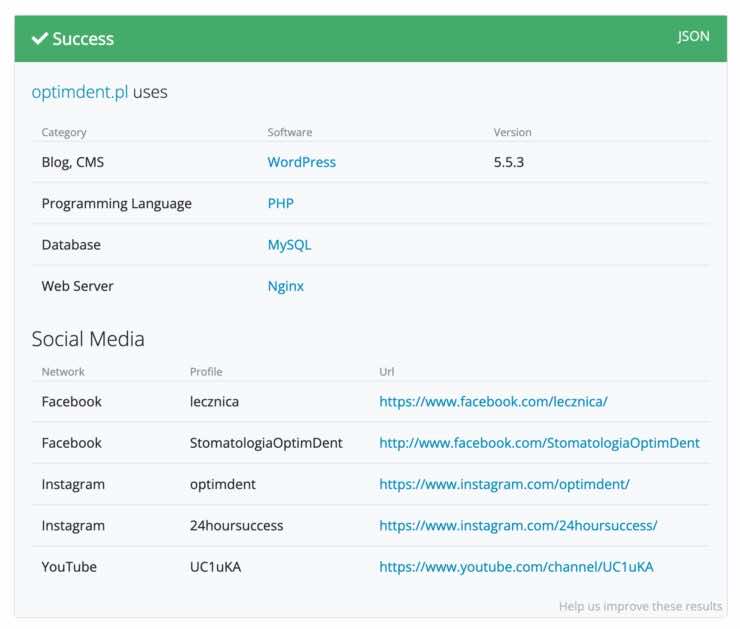Screen dimensions: 740x629
Task: Select the 'Facebook' cell in lecznica row
Action: tap(71, 402)
